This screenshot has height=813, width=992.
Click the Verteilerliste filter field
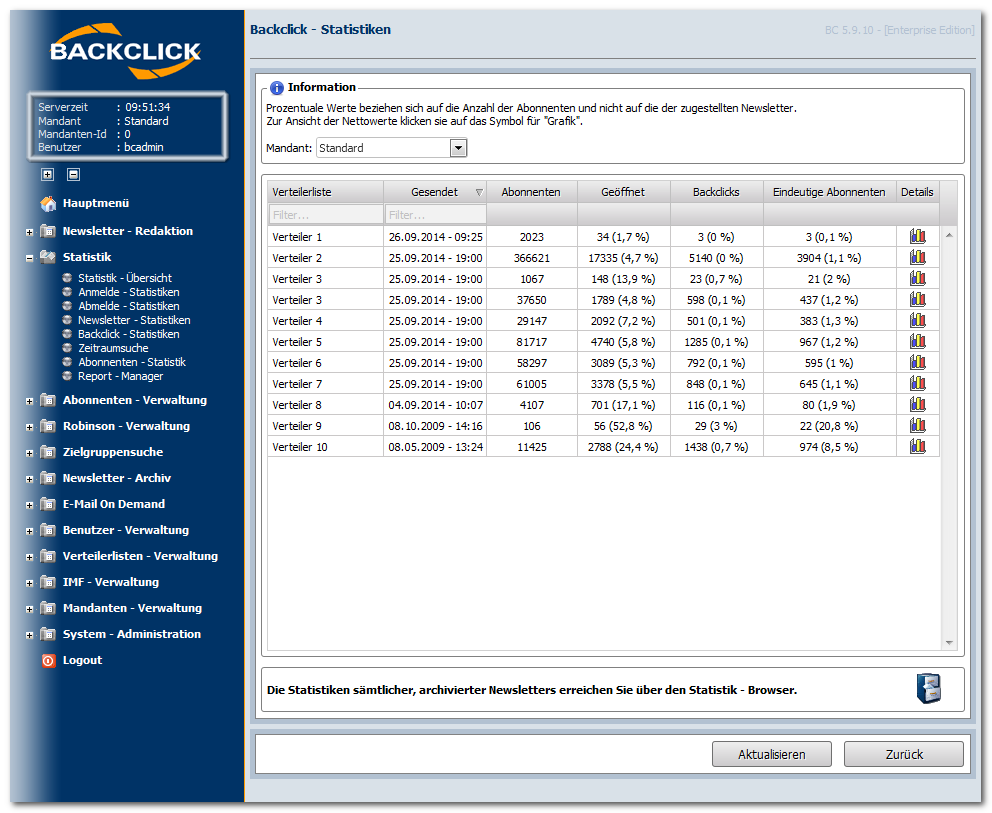[x=326, y=214]
